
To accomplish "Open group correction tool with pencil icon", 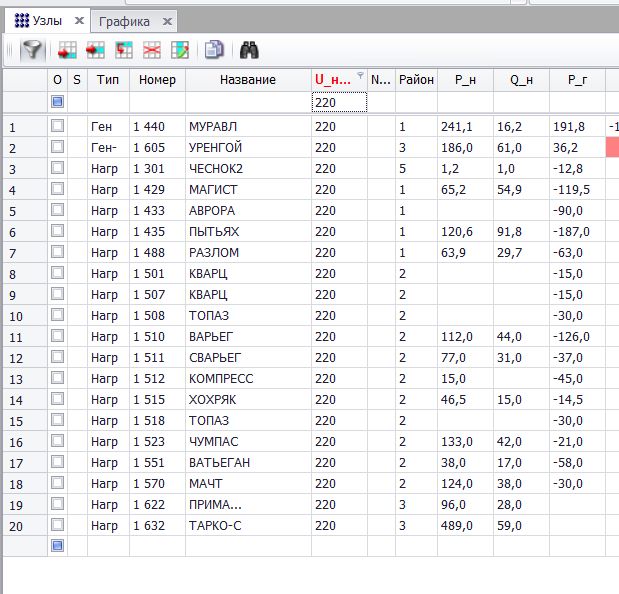I will tap(180, 49).
